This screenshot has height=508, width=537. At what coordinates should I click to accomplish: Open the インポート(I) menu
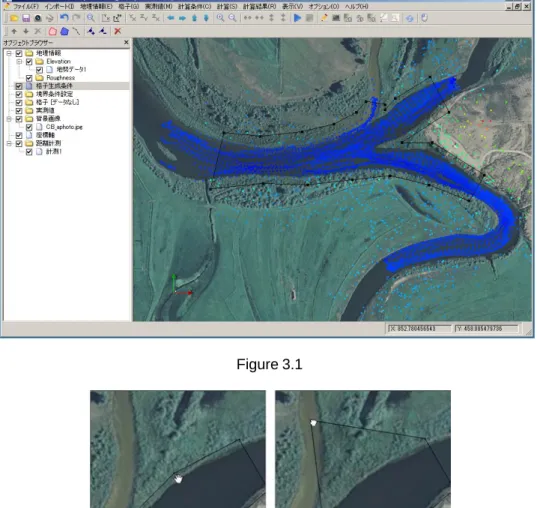click(59, 7)
